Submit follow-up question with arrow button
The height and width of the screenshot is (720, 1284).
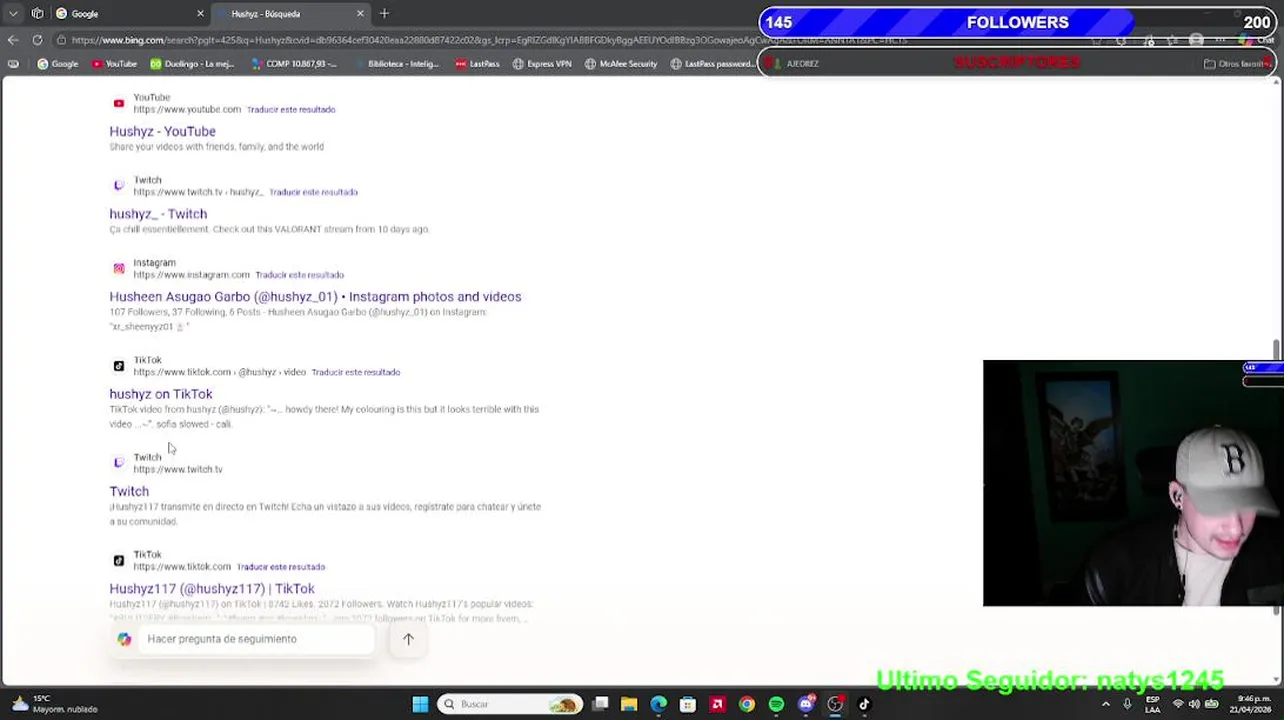point(408,639)
